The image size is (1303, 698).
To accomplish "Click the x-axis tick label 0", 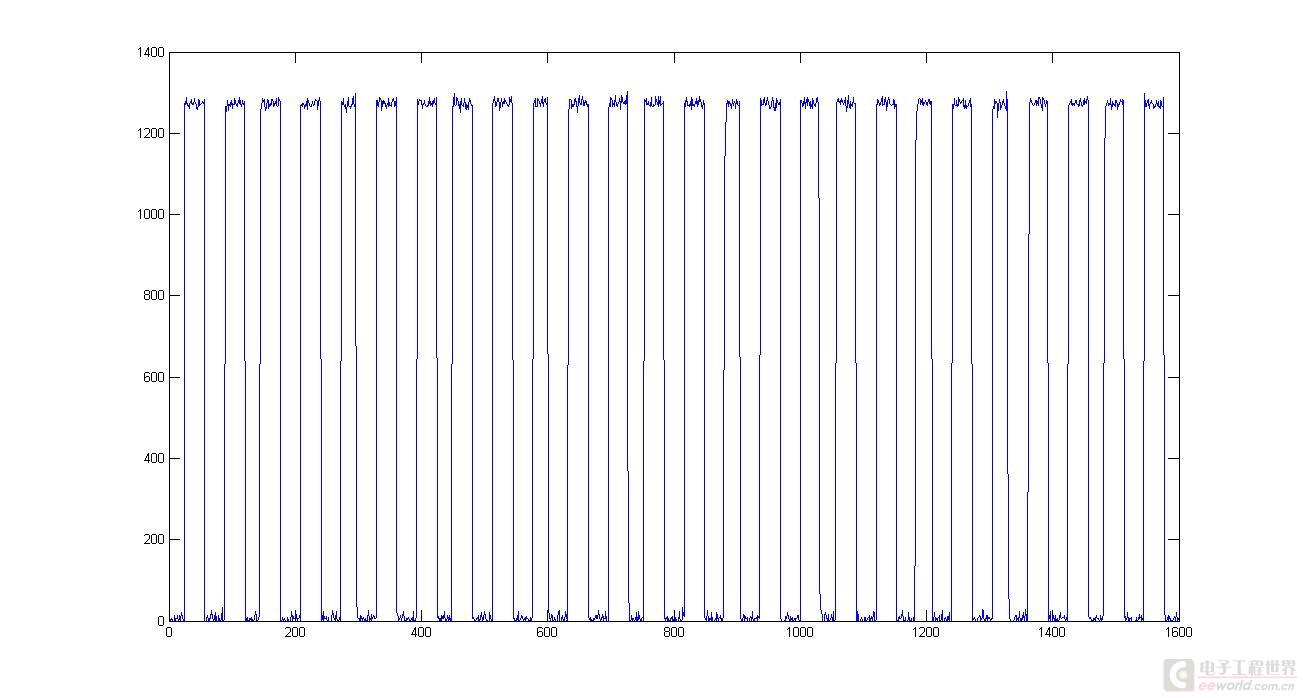I will pyautogui.click(x=169, y=633).
